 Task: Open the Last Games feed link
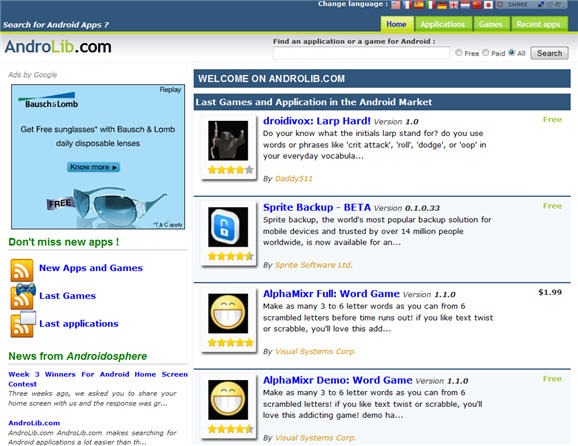(67, 296)
